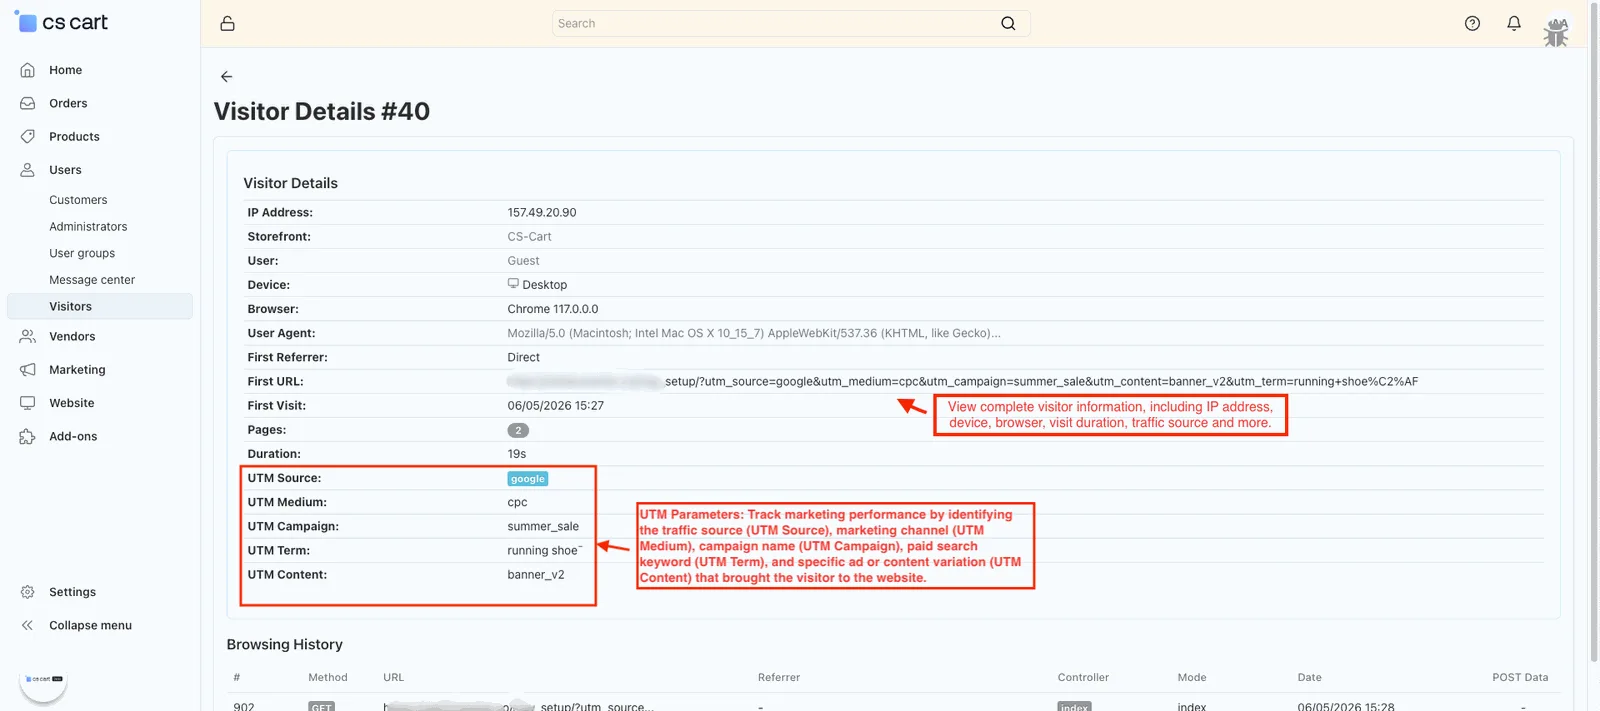Open the user avatar menu
Image resolution: width=1600 pixels, height=711 pixels.
coord(1556,31)
